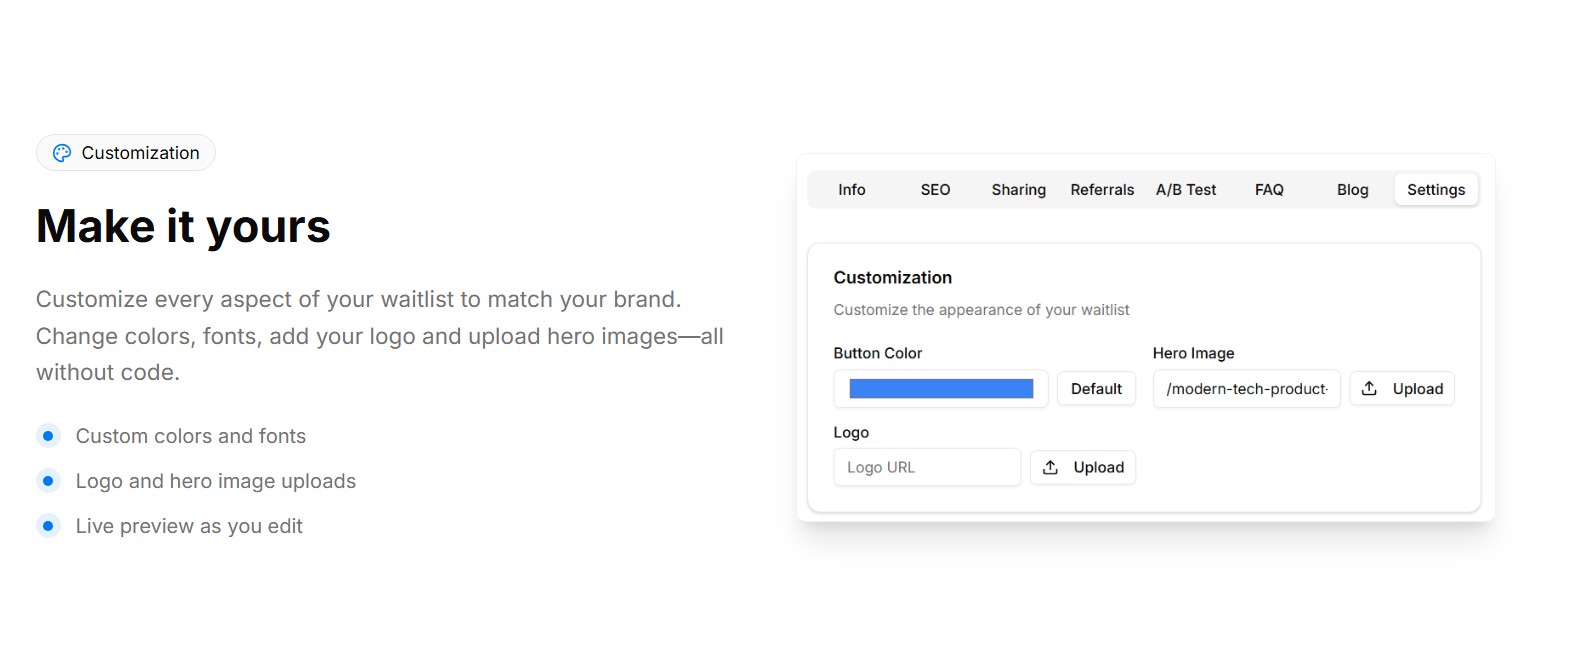Click the Logo URL input field
Screen dimensions: 1578x652
click(926, 467)
